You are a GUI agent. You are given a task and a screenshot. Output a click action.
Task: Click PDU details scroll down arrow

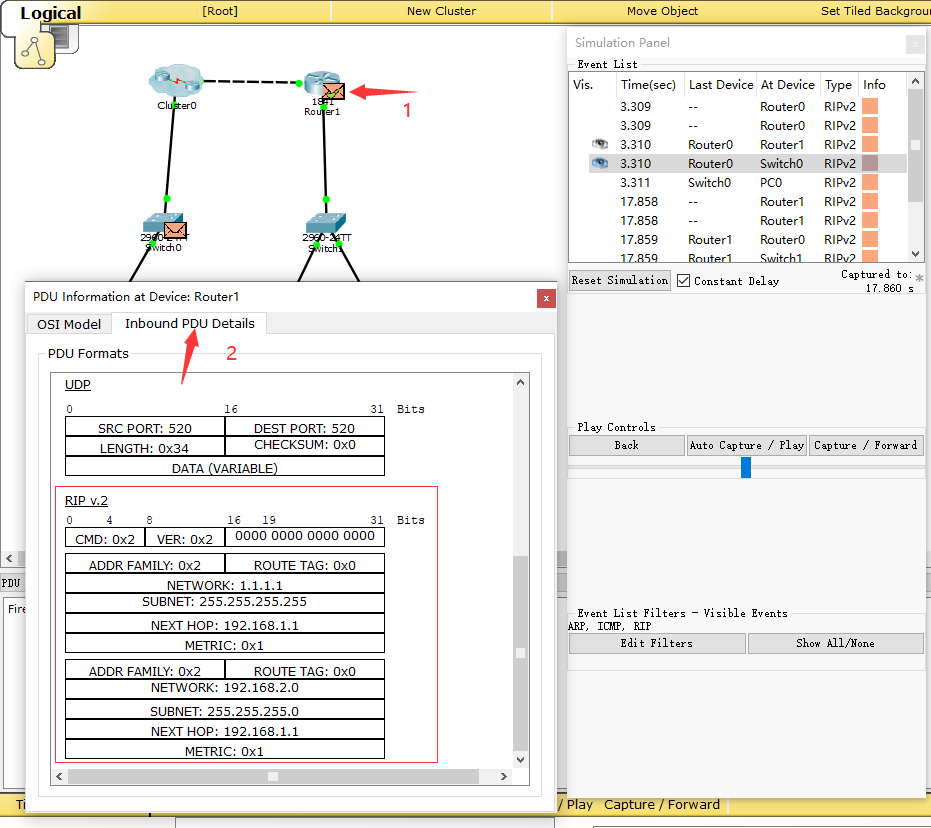(x=520, y=760)
